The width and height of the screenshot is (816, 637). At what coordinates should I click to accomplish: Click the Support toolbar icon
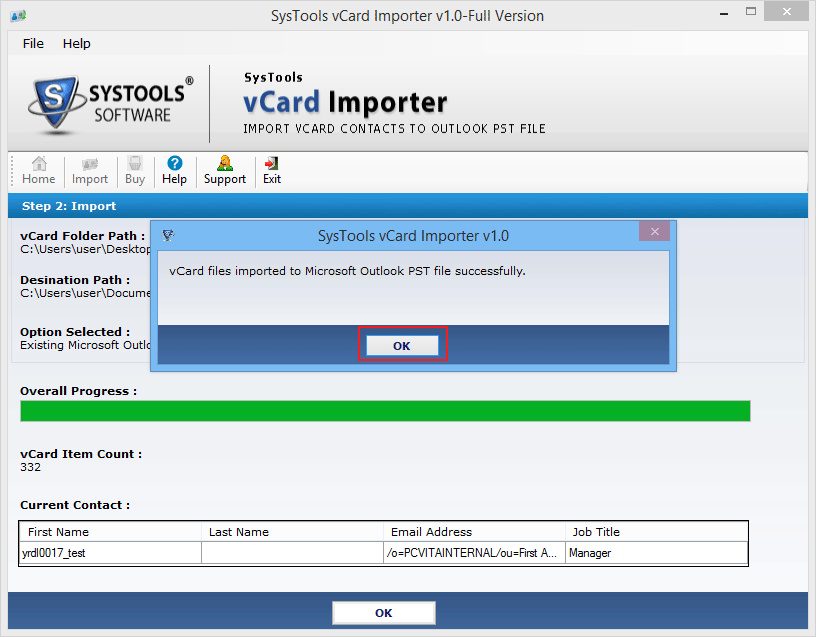click(x=225, y=171)
